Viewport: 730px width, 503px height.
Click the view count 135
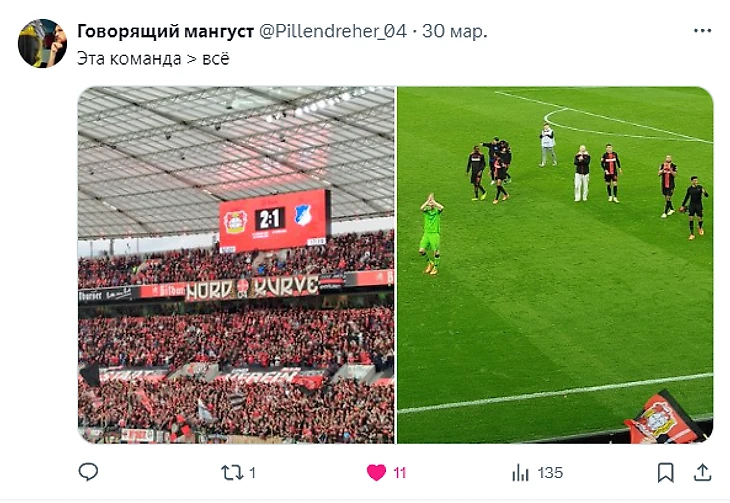[550, 473]
